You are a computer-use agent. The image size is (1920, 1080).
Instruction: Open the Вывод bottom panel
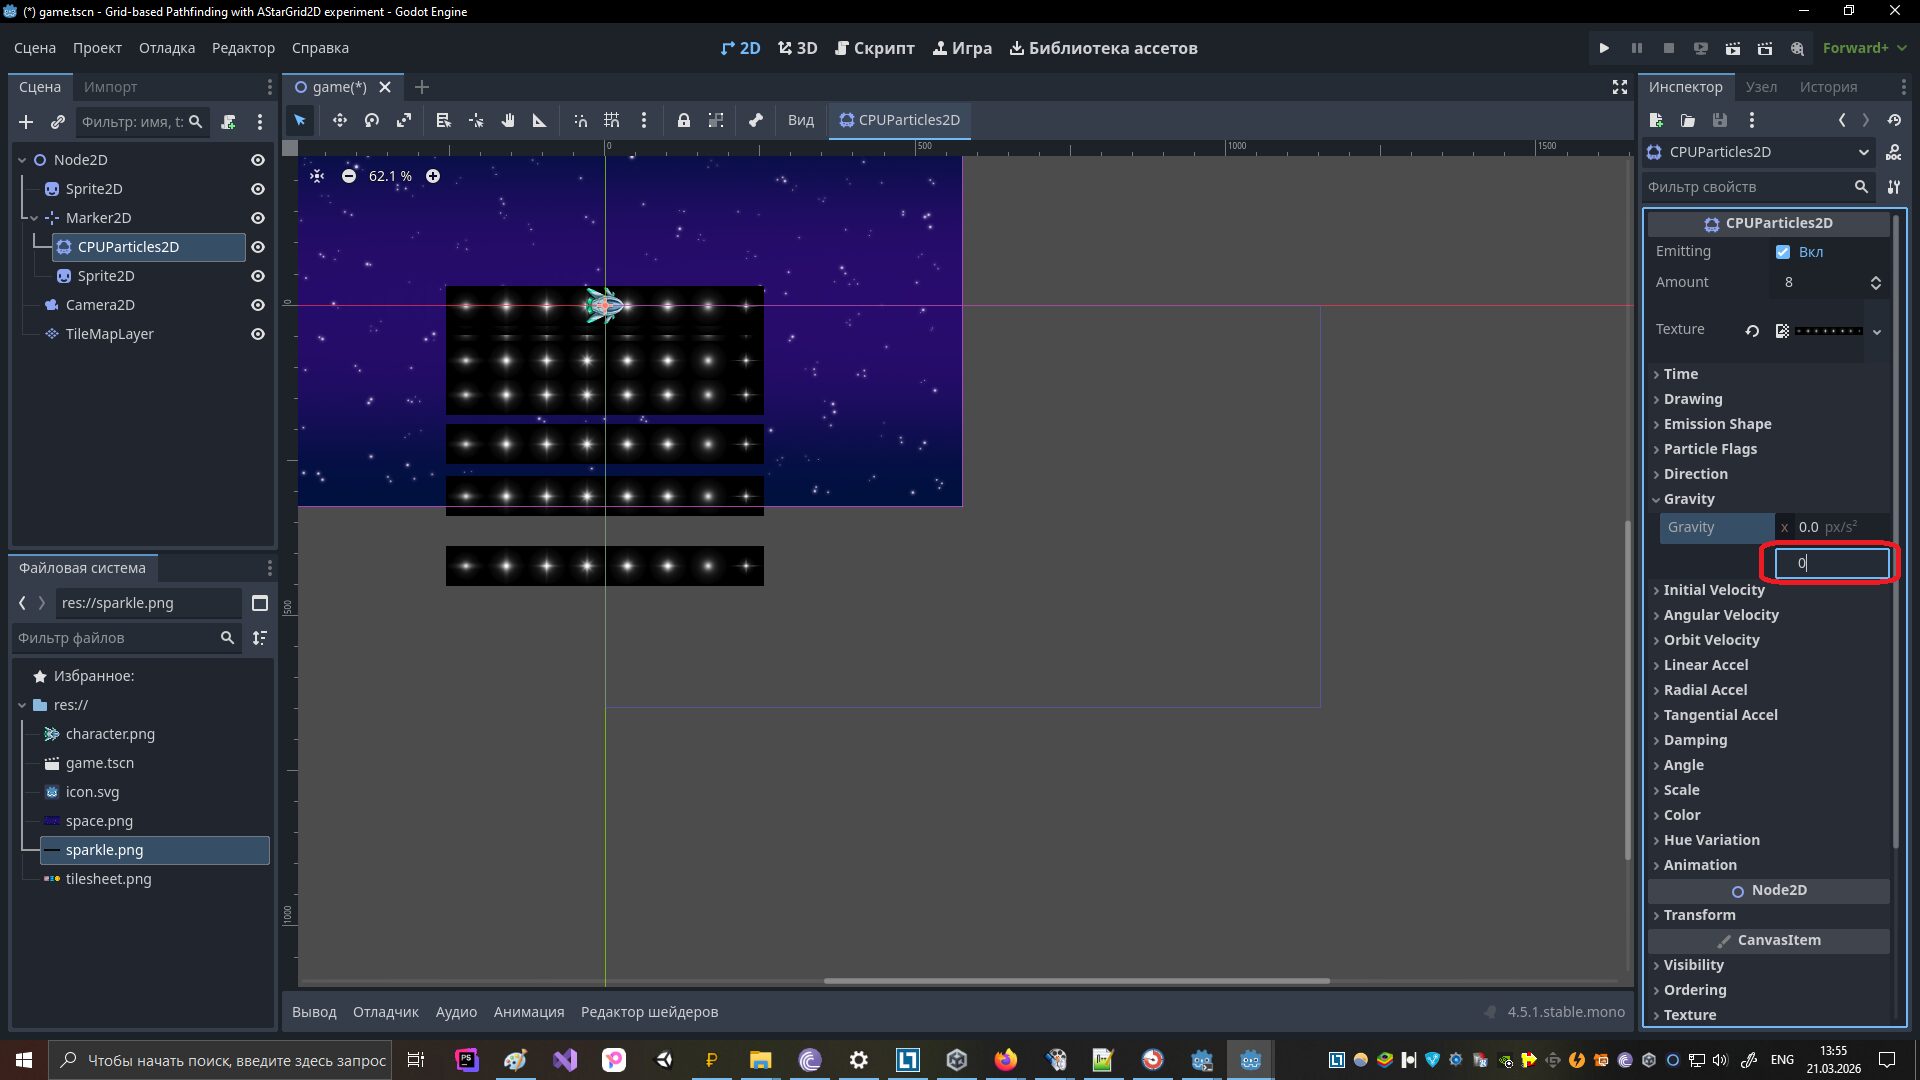point(314,1012)
